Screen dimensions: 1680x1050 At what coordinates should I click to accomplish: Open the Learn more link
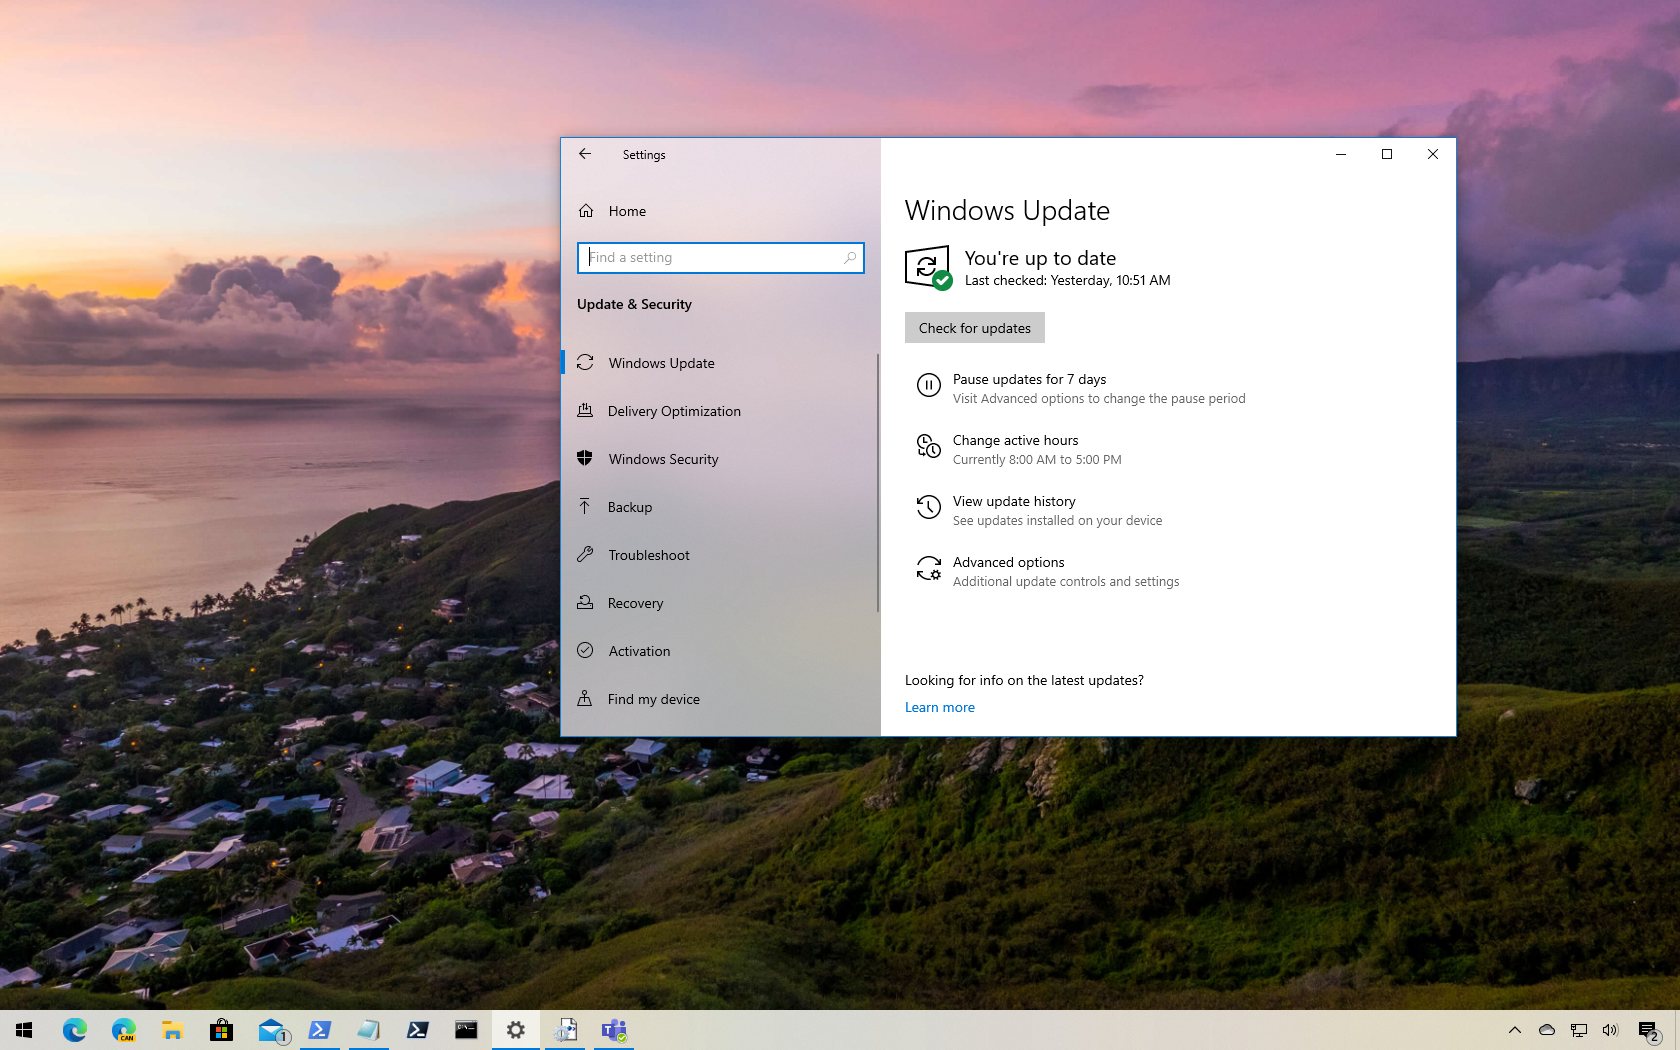[938, 707]
